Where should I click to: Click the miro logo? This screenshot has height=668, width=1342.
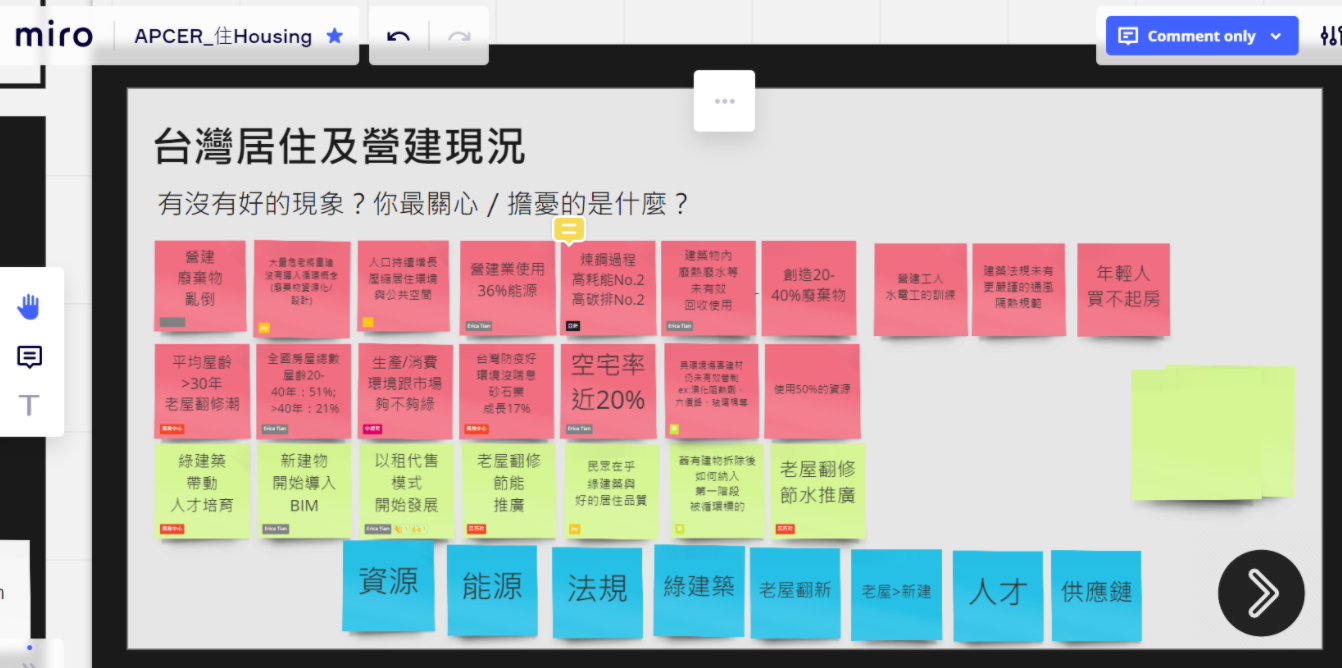pyautogui.click(x=54, y=36)
